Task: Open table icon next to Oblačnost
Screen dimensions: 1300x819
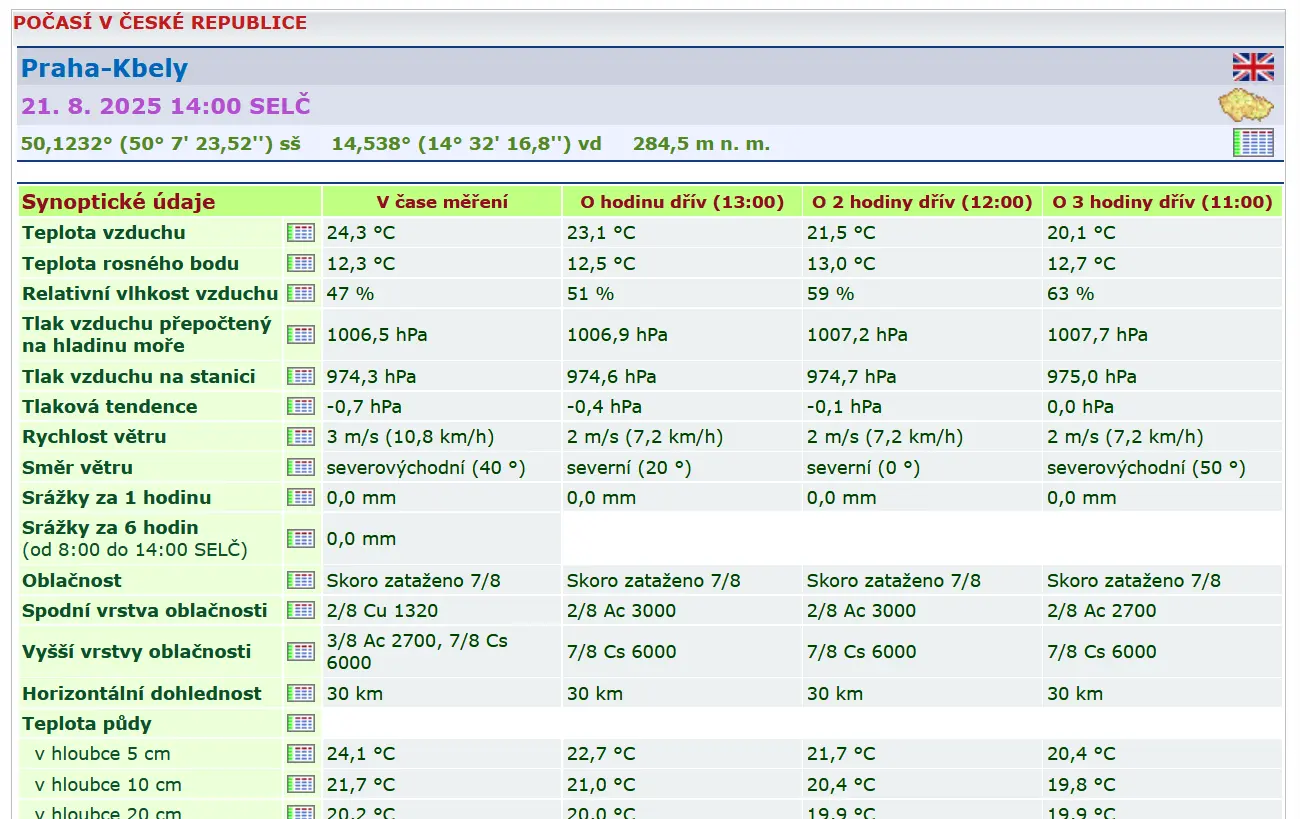Action: click(x=300, y=580)
